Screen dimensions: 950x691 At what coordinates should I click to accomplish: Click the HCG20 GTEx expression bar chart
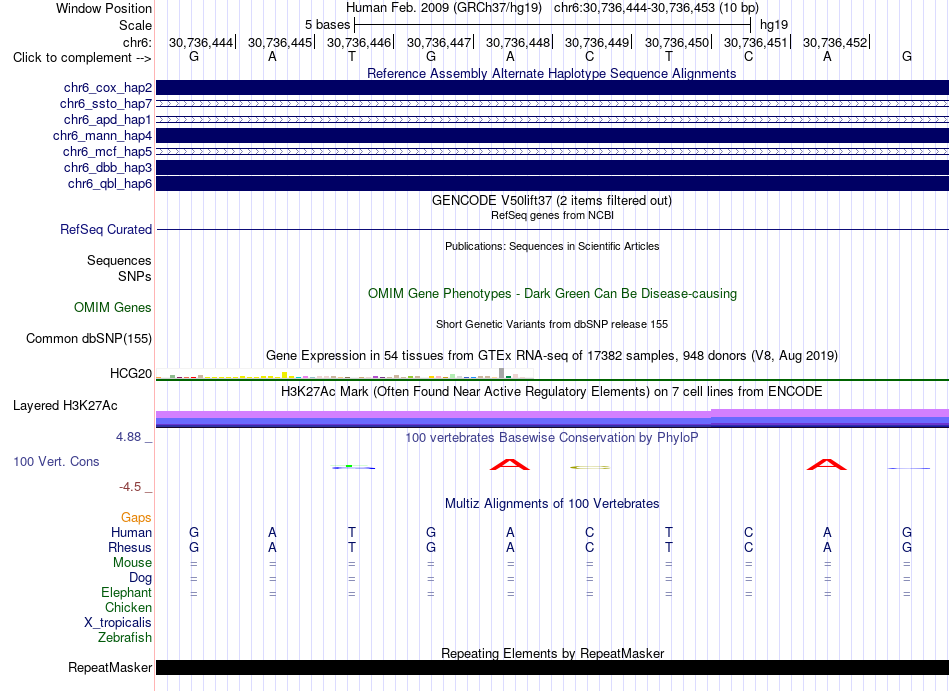tap(345, 374)
